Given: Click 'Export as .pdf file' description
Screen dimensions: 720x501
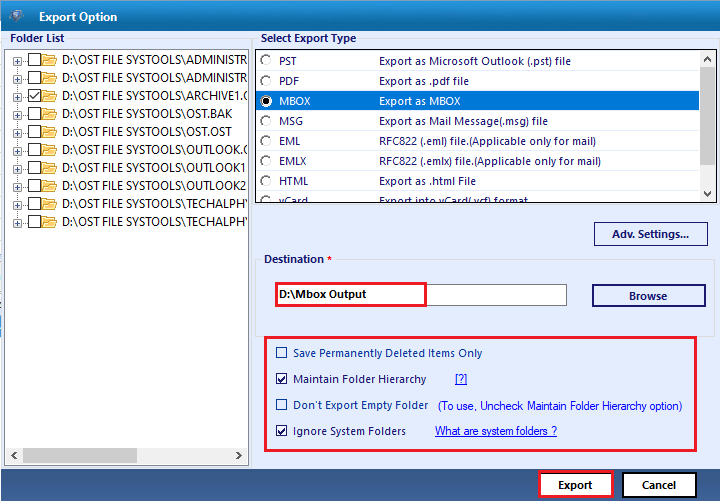Looking at the screenshot, I should 424,81.
